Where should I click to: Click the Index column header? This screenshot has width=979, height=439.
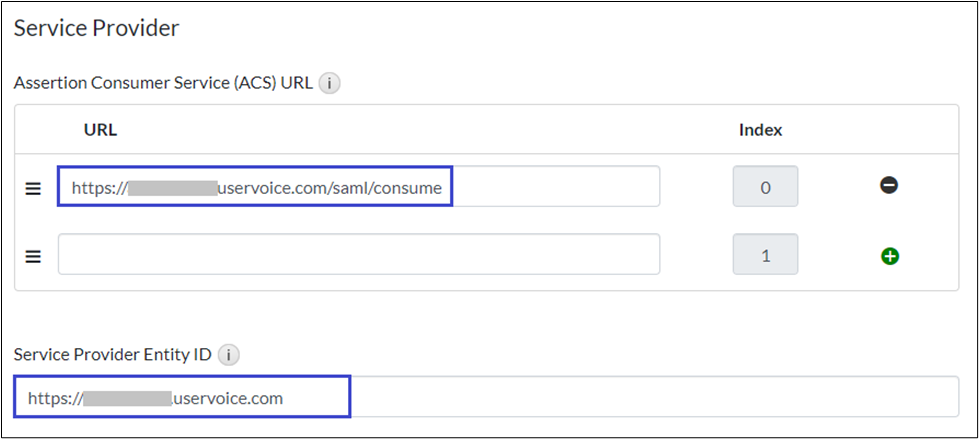pyautogui.click(x=760, y=130)
